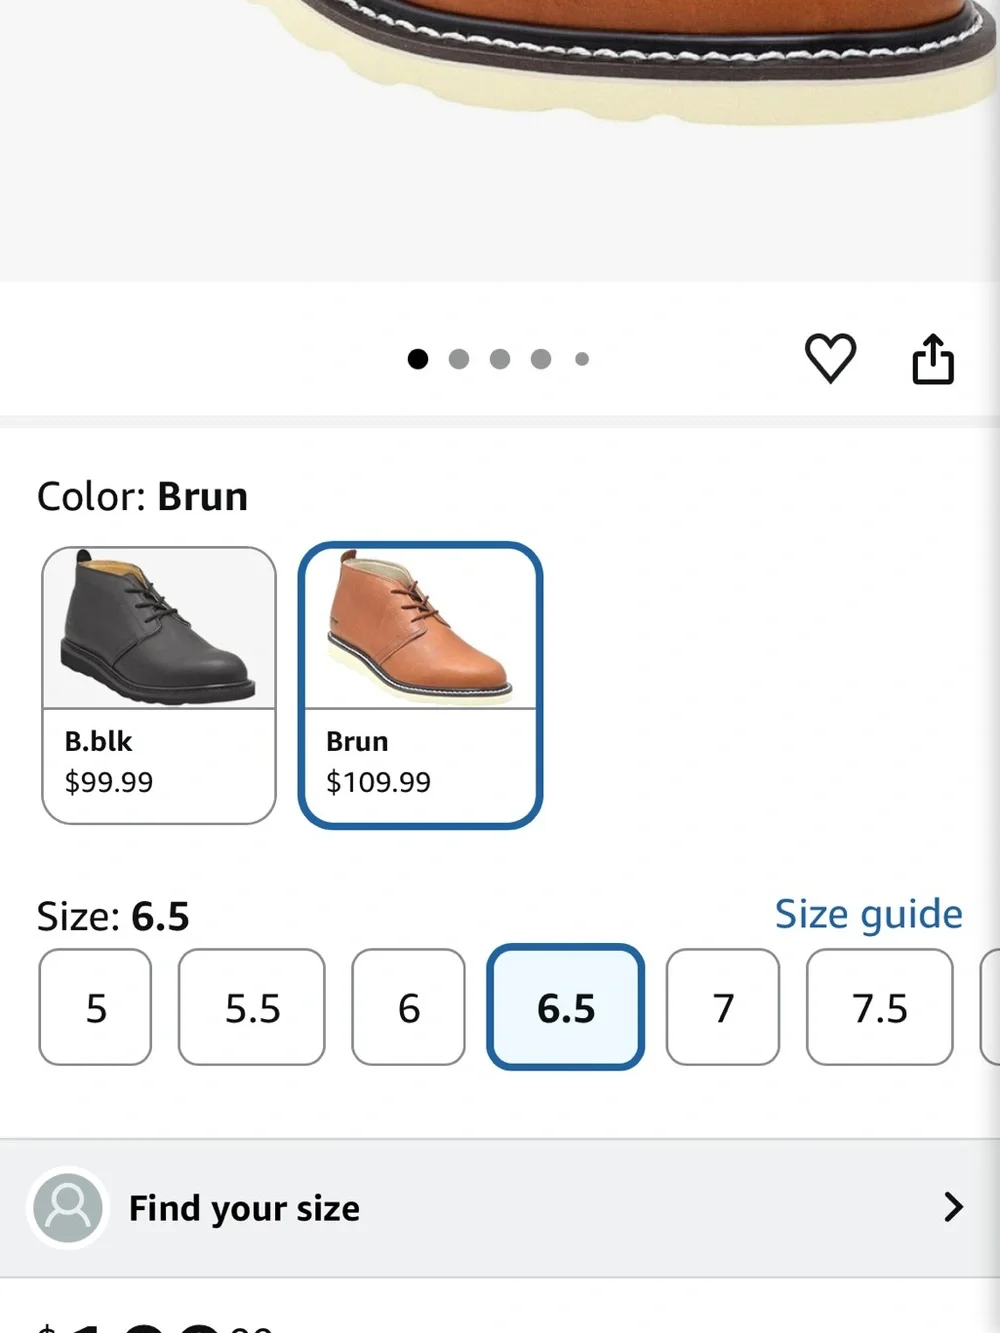This screenshot has height=1333, width=1000.
Task: Choose size 5.5
Action: click(252, 1007)
